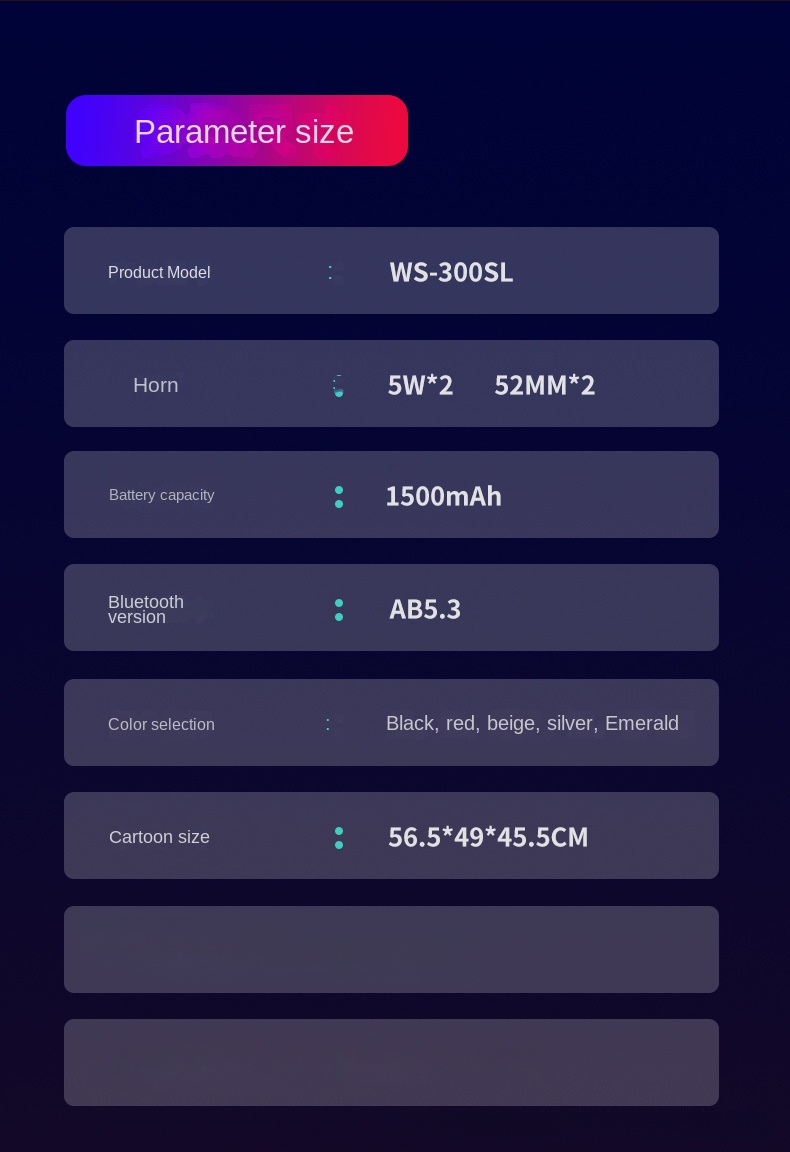Viewport: 790px width, 1152px height.
Task: Click the WS-300SL model value
Action: coord(451,272)
